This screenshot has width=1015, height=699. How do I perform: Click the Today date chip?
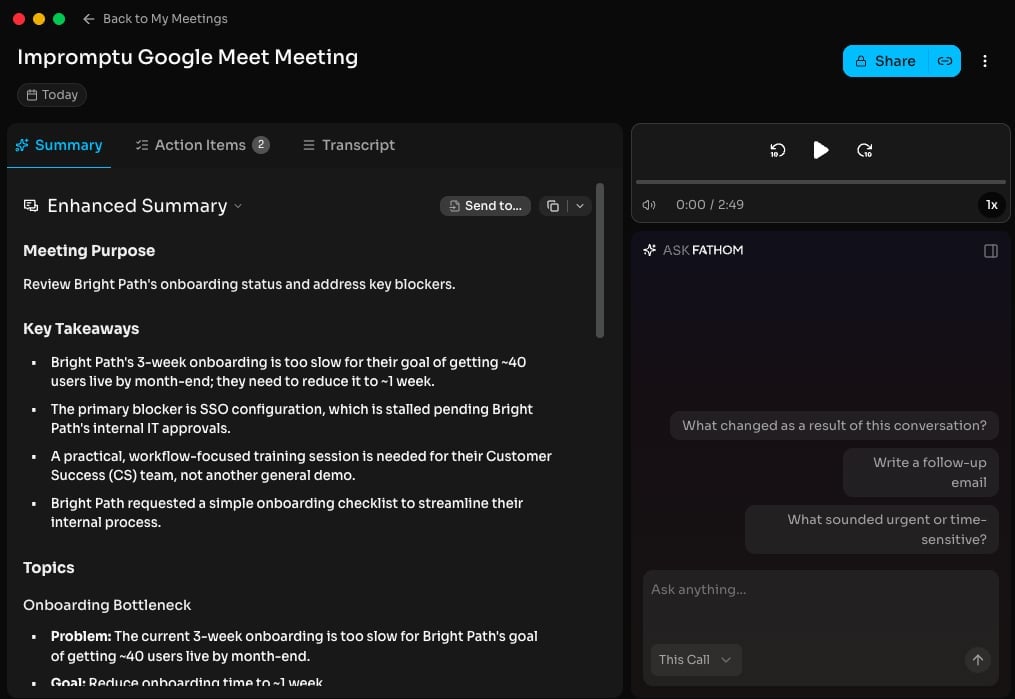pos(52,94)
